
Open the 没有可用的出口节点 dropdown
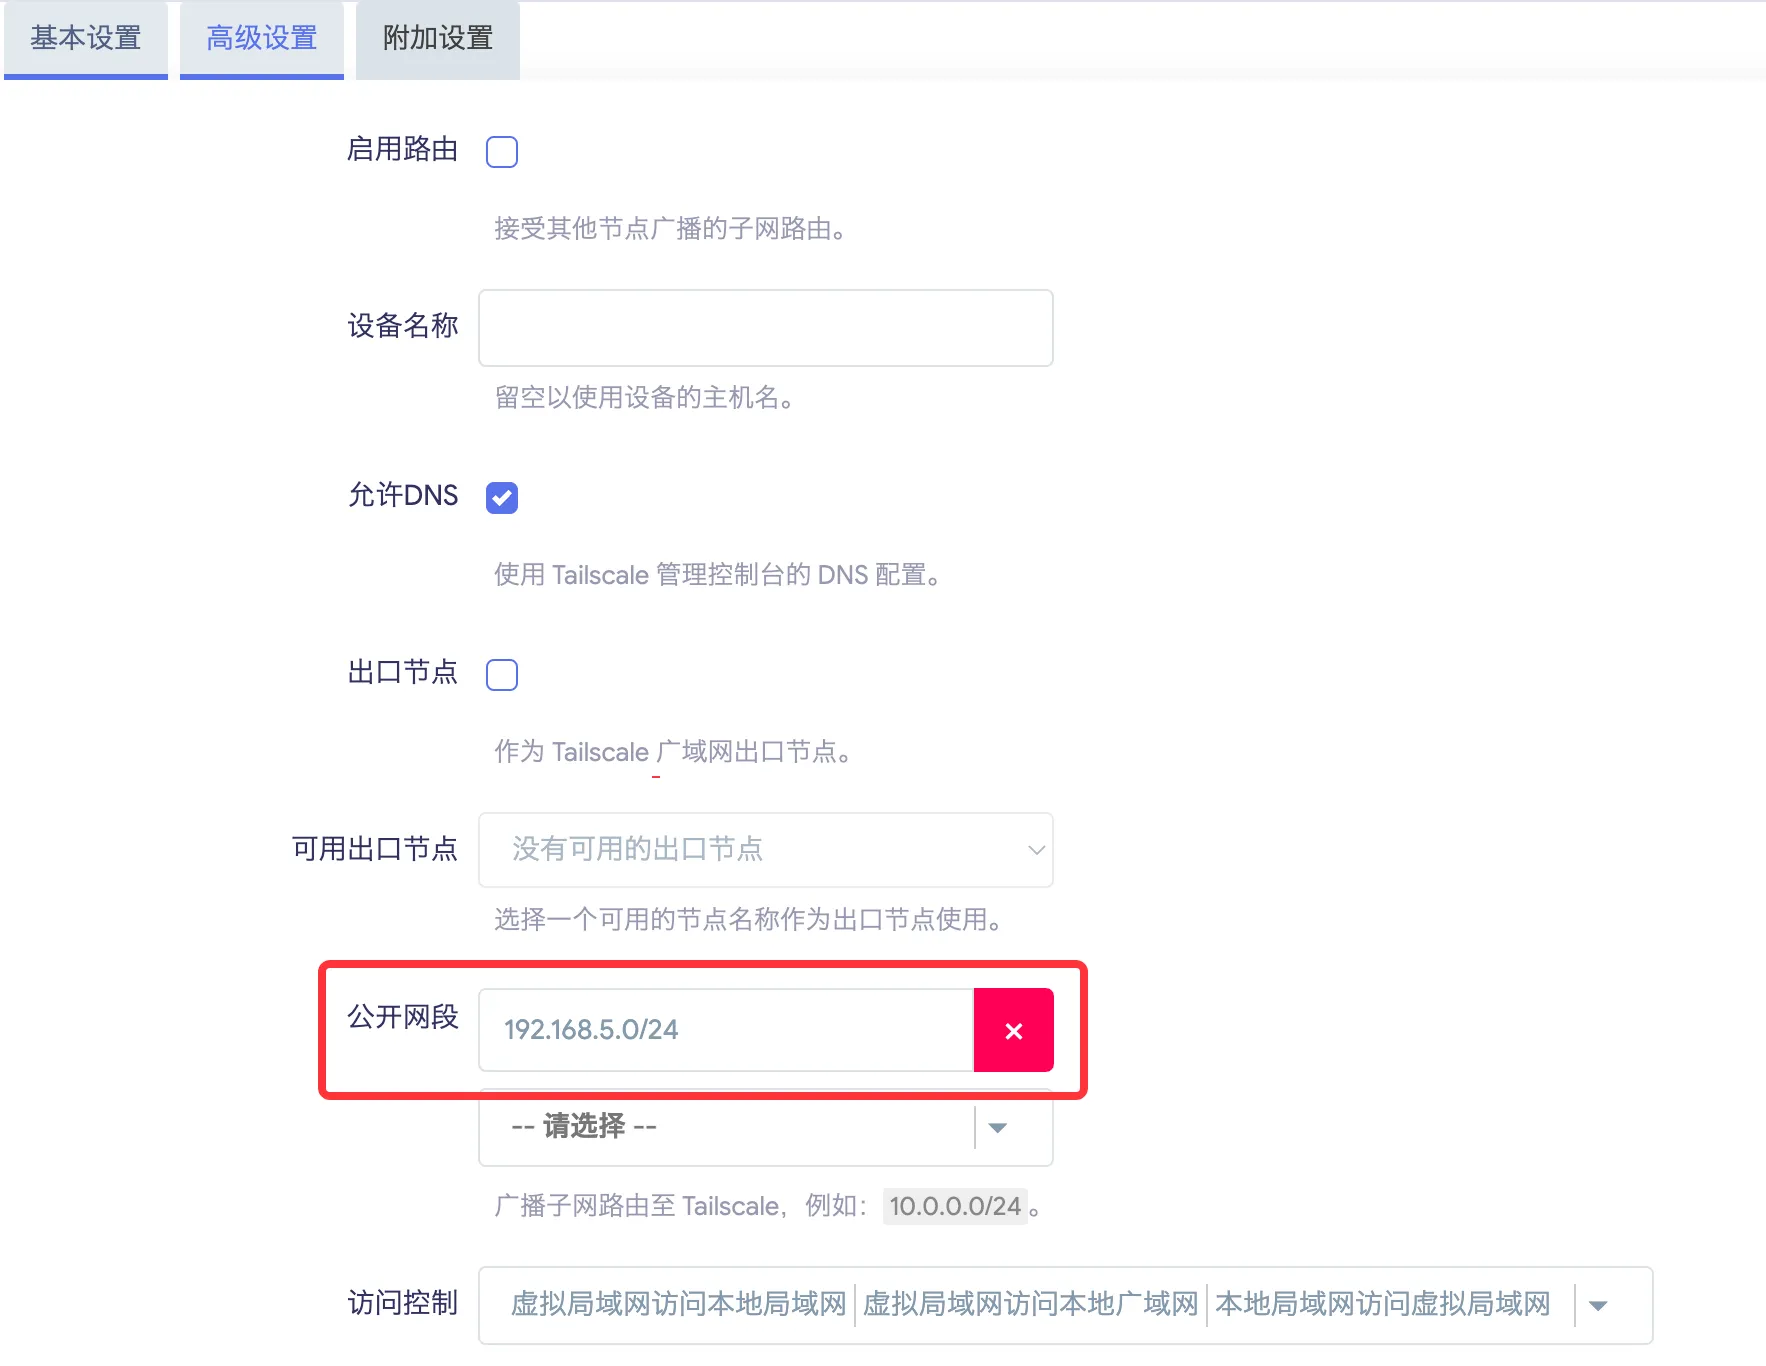pos(764,850)
